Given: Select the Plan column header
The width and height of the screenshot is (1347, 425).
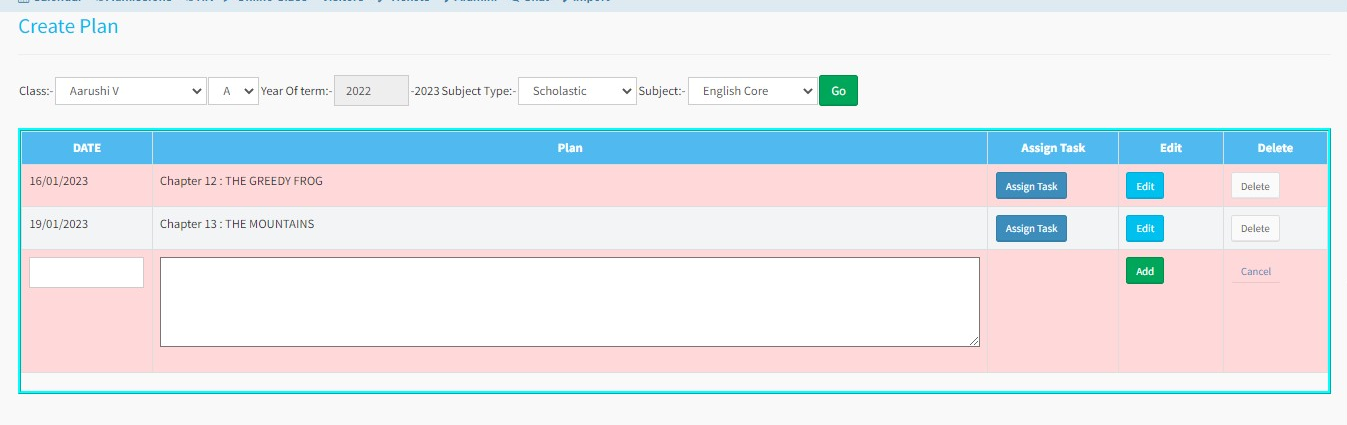Looking at the screenshot, I should (x=569, y=148).
